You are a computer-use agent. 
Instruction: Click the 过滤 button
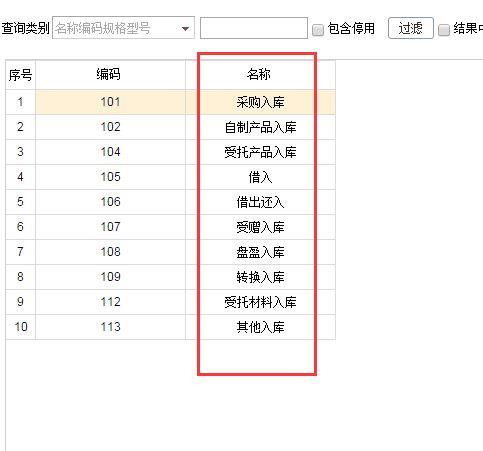click(x=411, y=28)
